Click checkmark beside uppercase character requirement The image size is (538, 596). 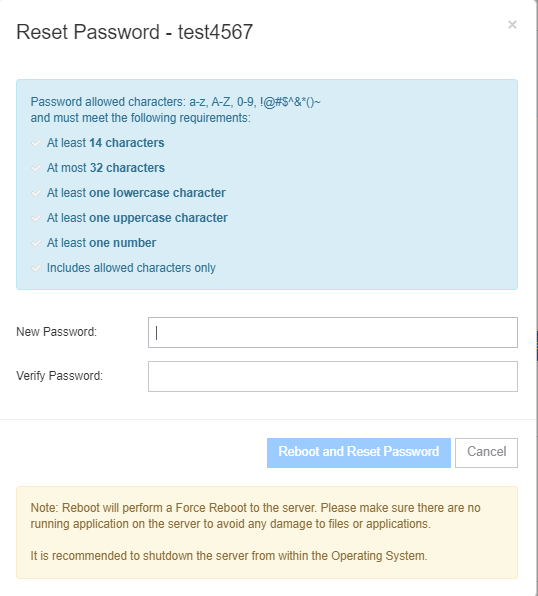36,219
